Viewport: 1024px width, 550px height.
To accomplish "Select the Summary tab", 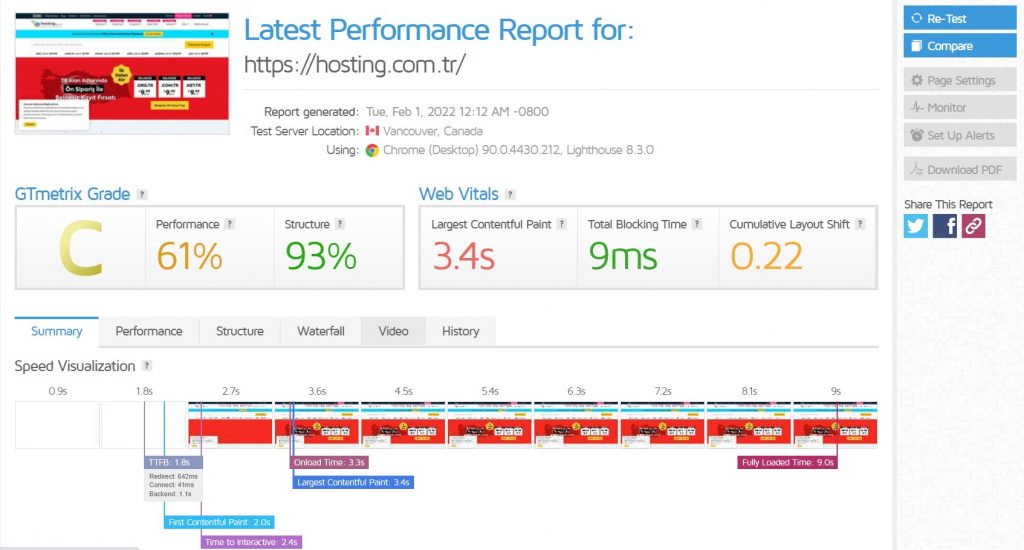I will tap(57, 332).
